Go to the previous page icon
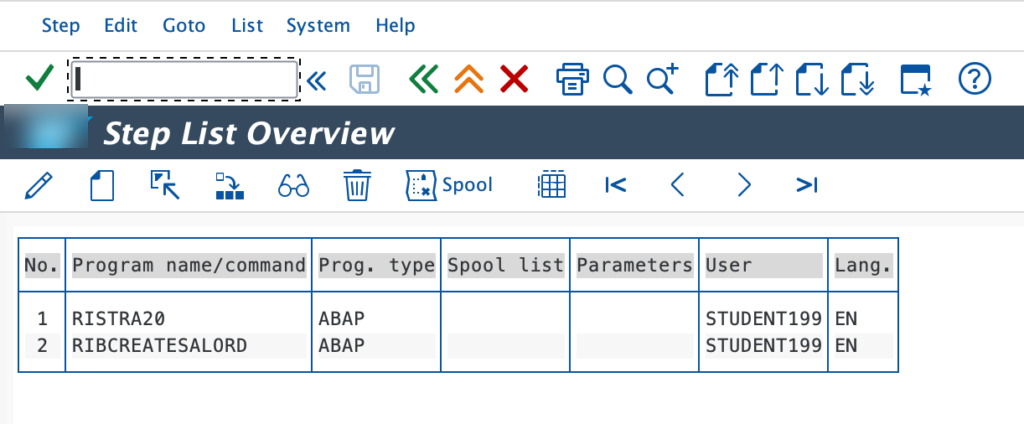The image size is (1024, 424). tap(767, 80)
